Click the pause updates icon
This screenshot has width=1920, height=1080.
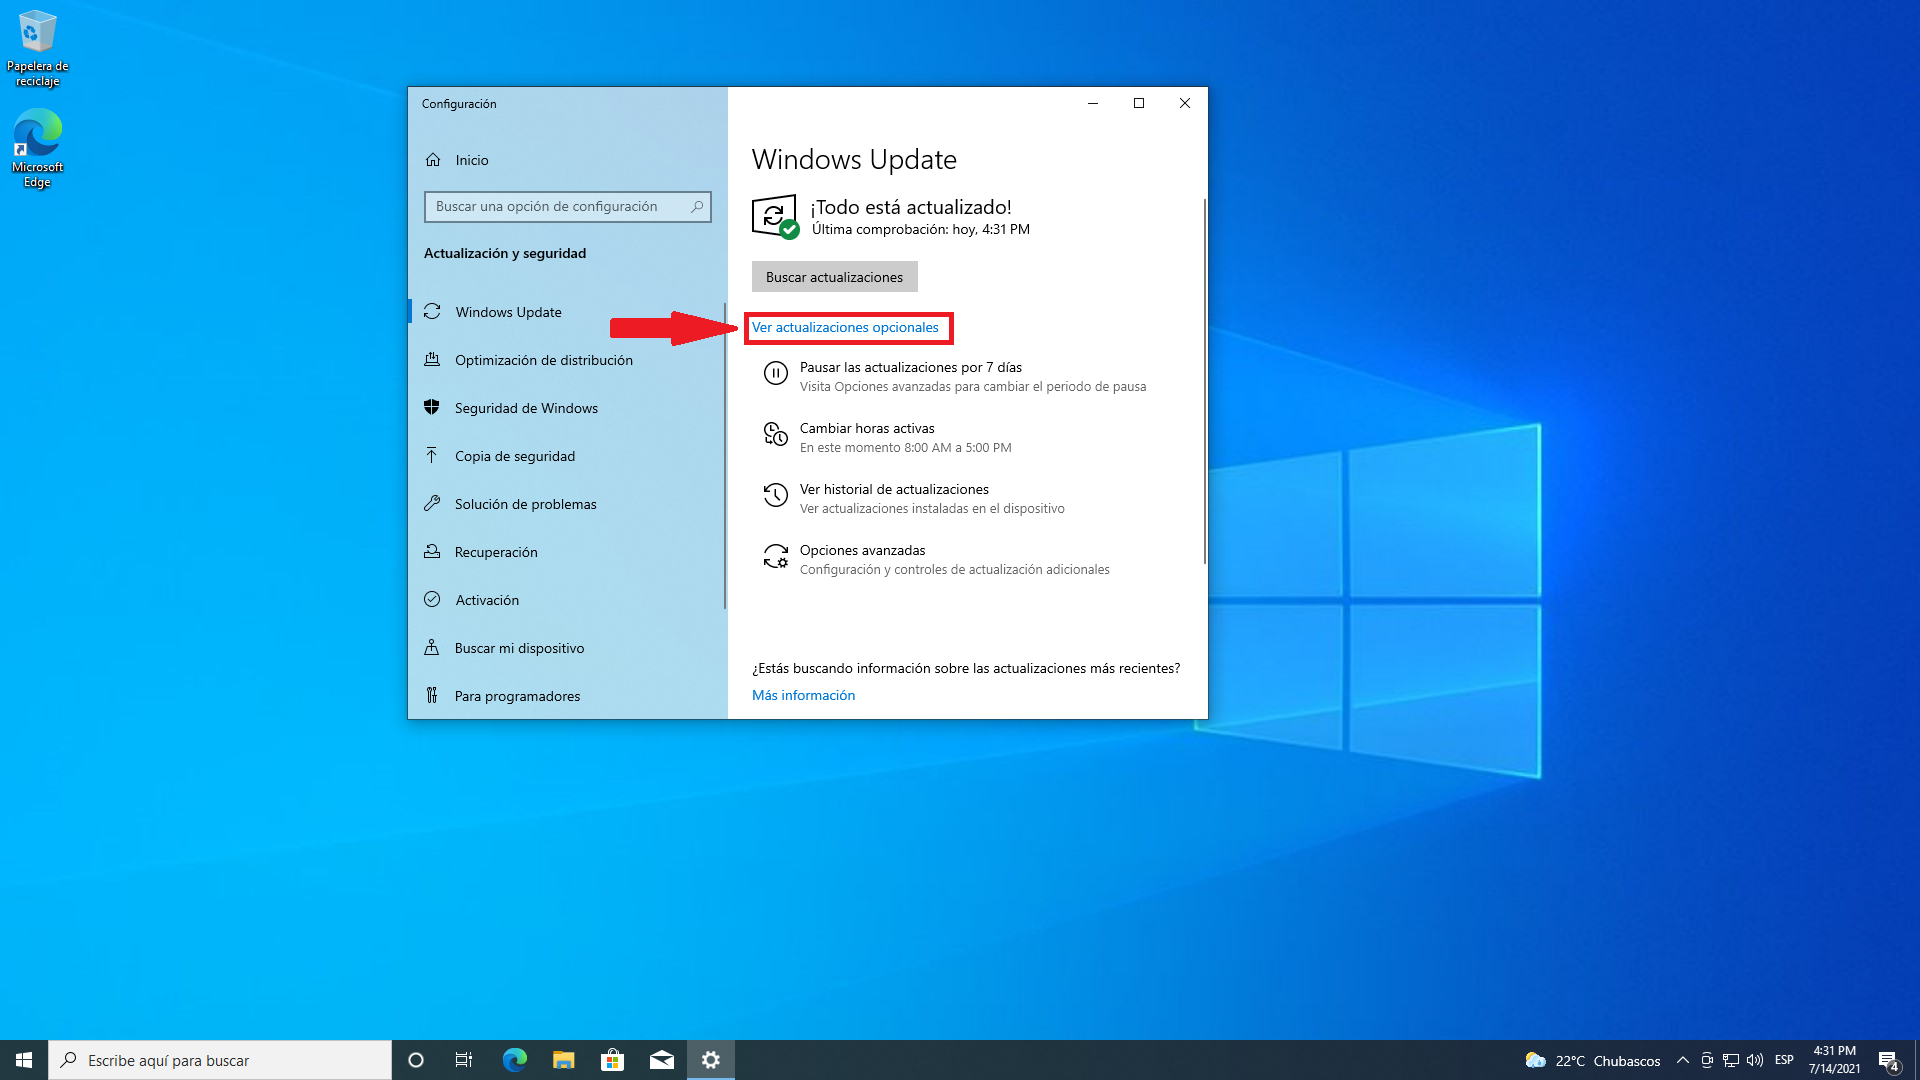(775, 373)
